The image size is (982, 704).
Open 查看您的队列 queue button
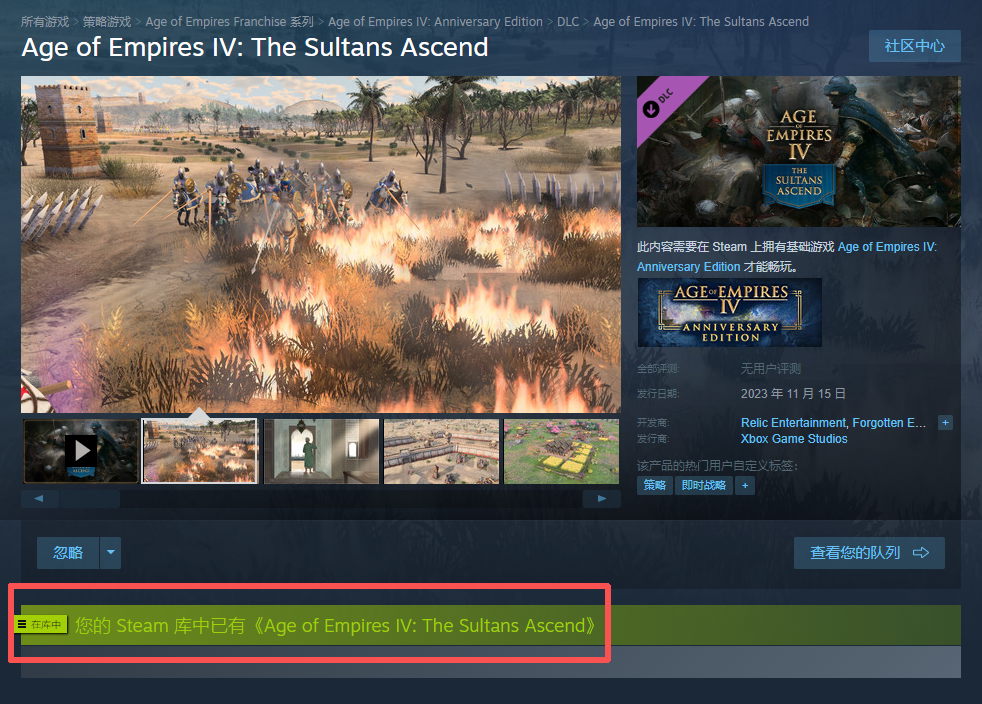click(x=869, y=552)
